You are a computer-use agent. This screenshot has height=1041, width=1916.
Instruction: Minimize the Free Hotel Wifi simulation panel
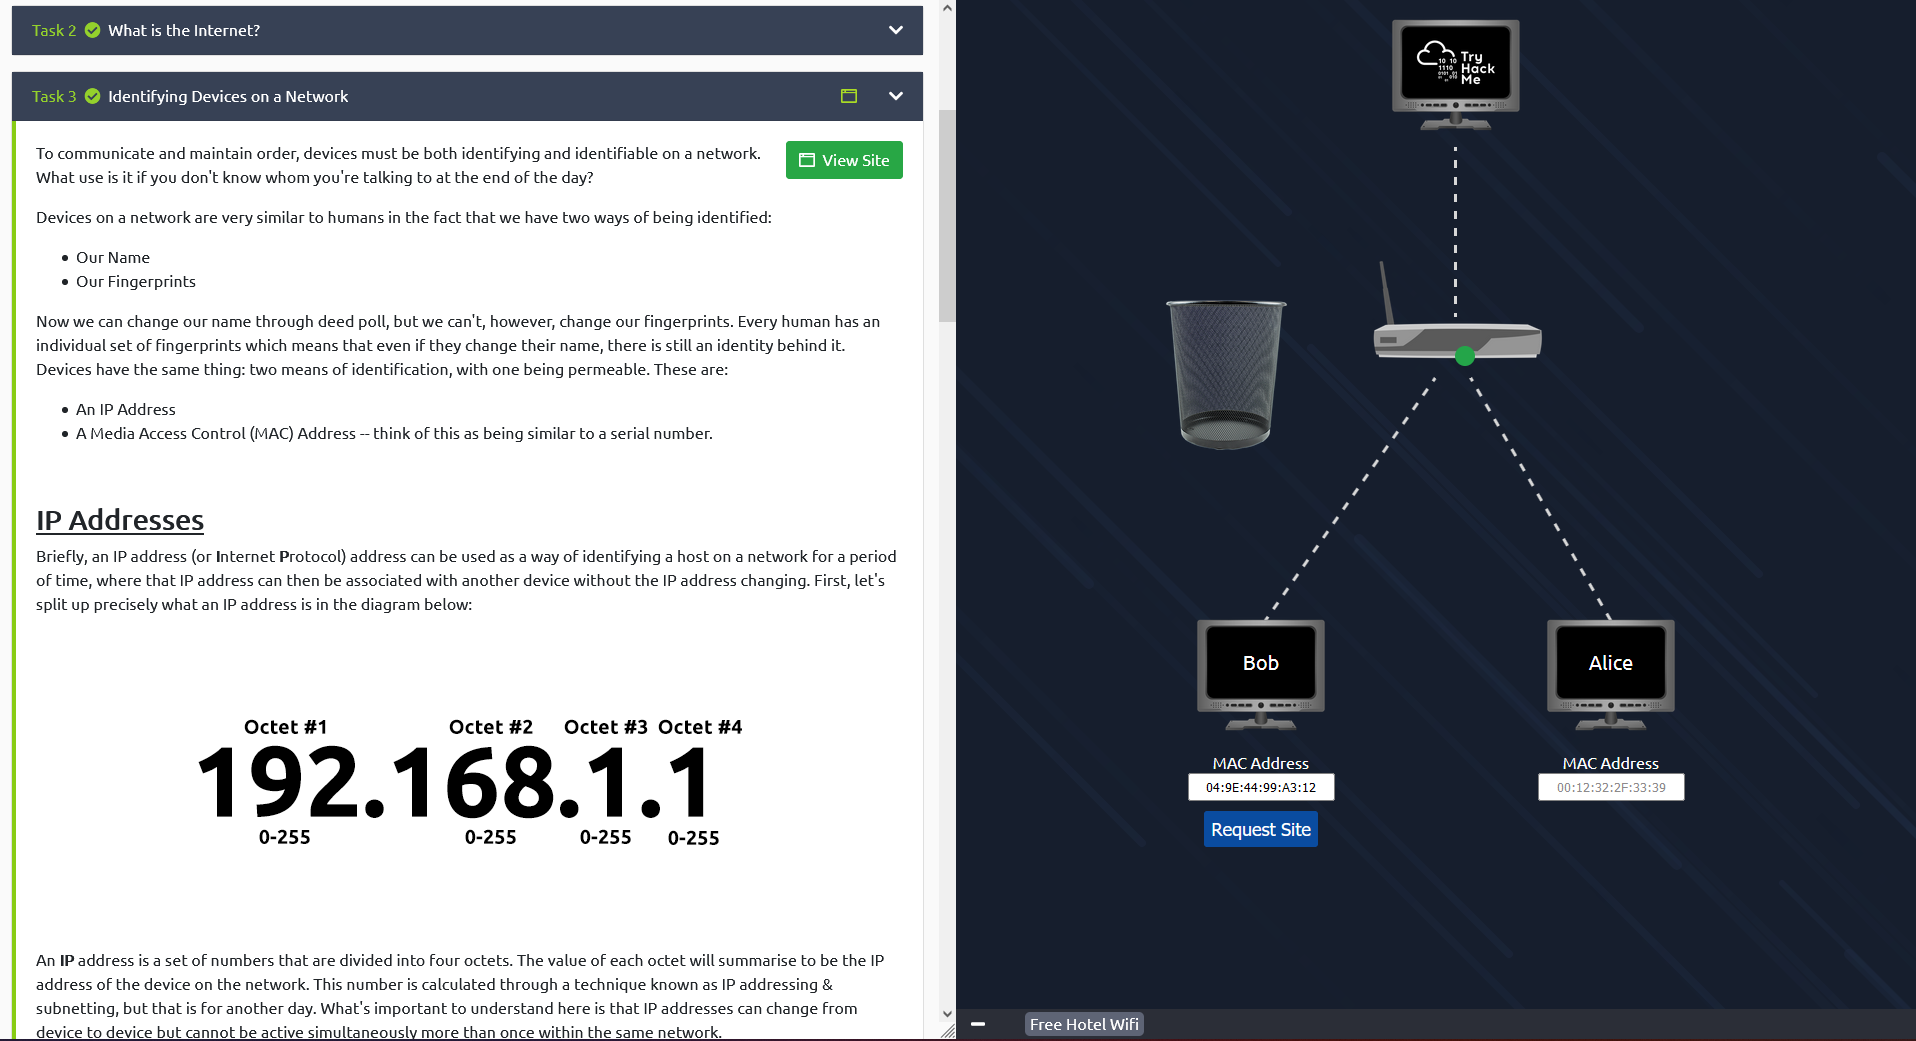(979, 1024)
